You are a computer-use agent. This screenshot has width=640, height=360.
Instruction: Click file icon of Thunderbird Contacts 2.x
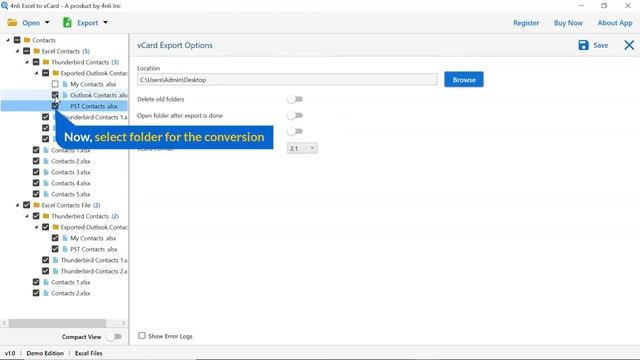(x=56, y=271)
